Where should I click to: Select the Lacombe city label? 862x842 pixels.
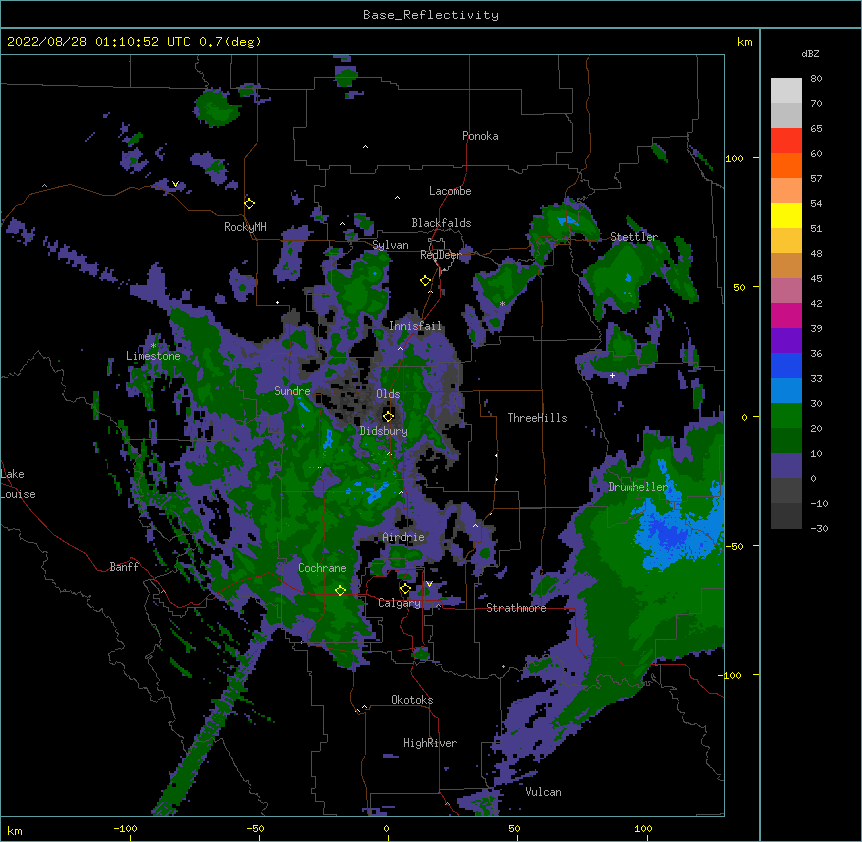[450, 191]
